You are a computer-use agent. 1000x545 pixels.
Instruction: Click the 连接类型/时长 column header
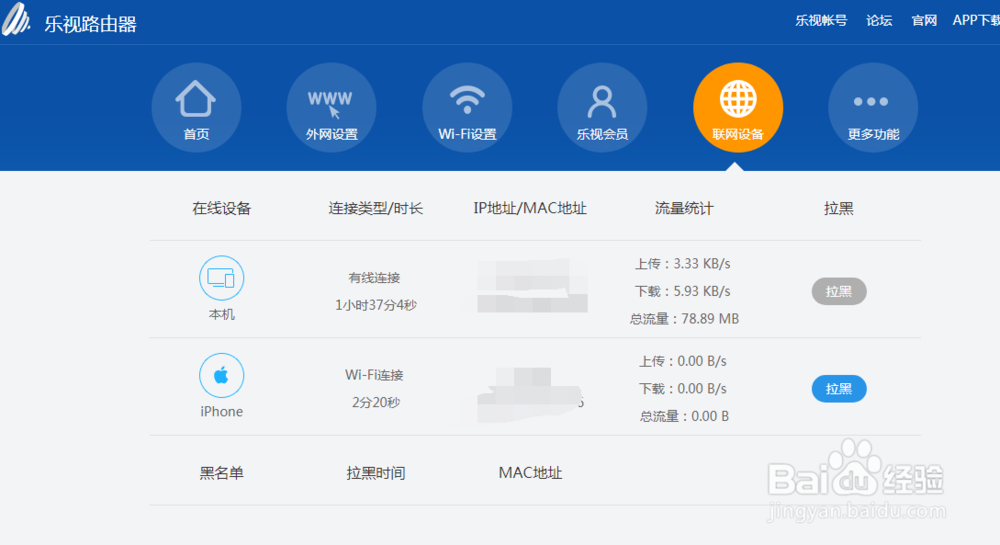tap(376, 208)
